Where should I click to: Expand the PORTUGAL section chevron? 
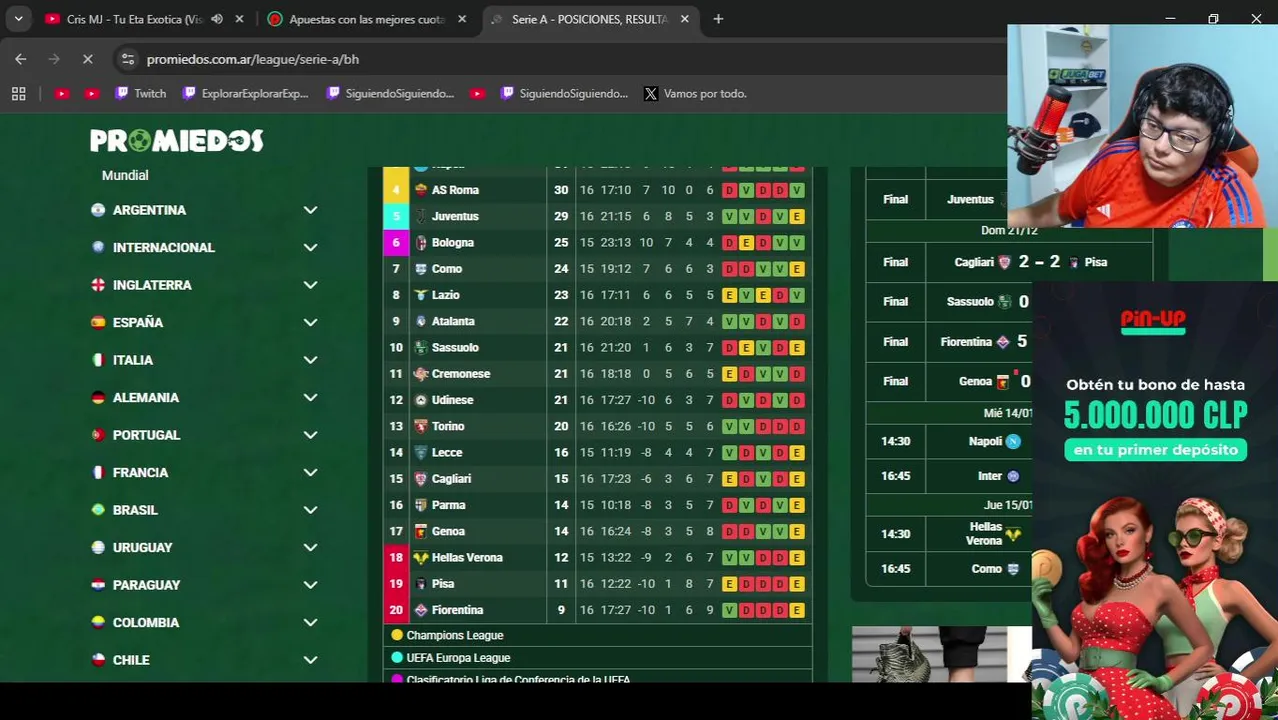(310, 435)
